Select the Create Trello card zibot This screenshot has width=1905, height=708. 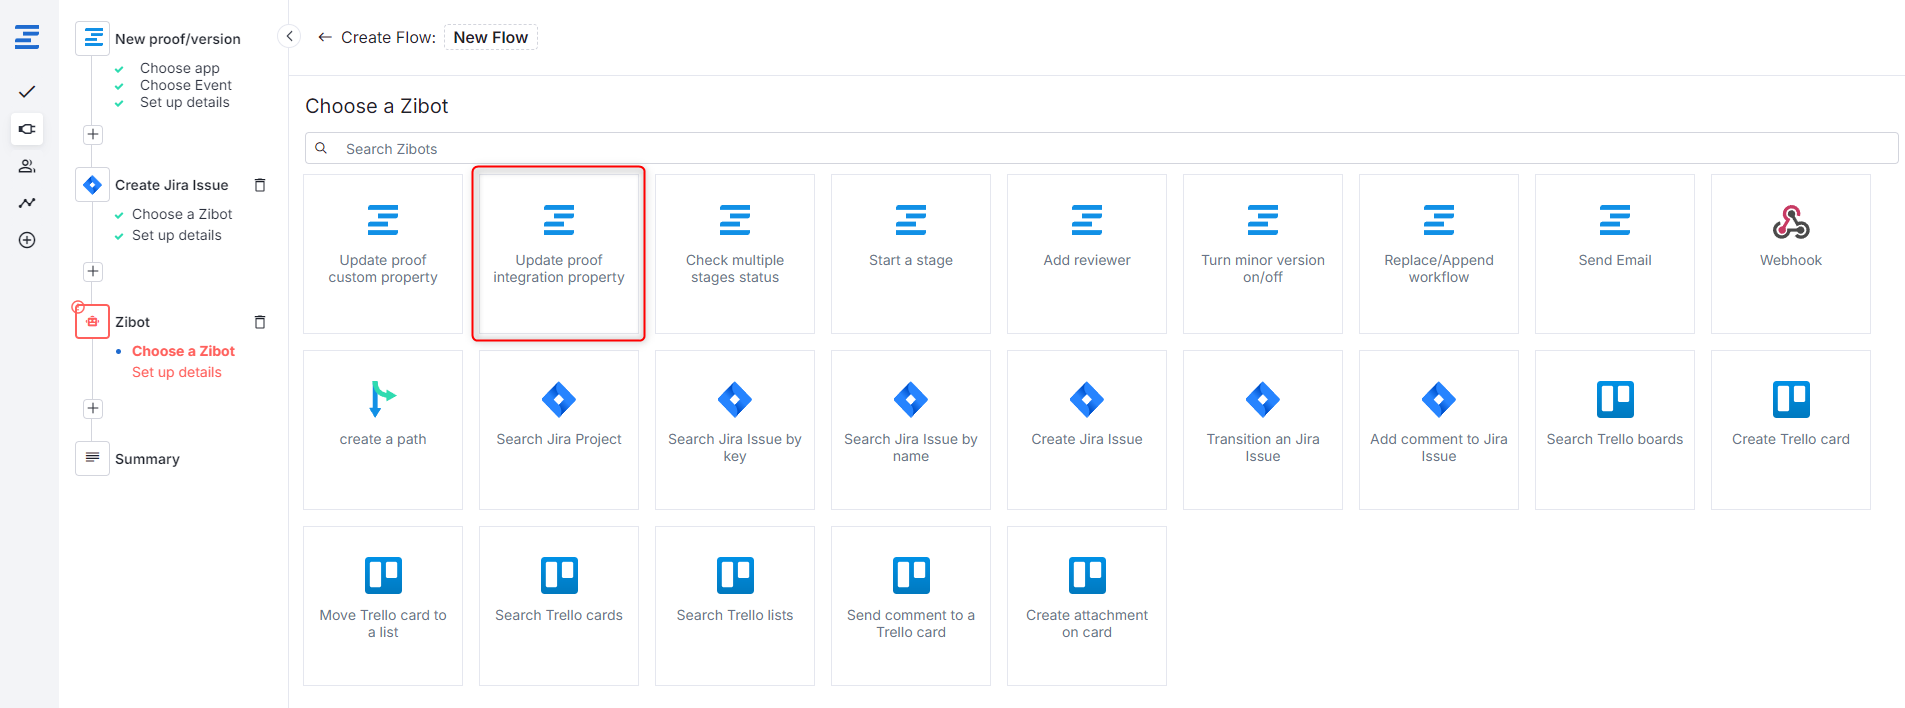pos(1790,429)
